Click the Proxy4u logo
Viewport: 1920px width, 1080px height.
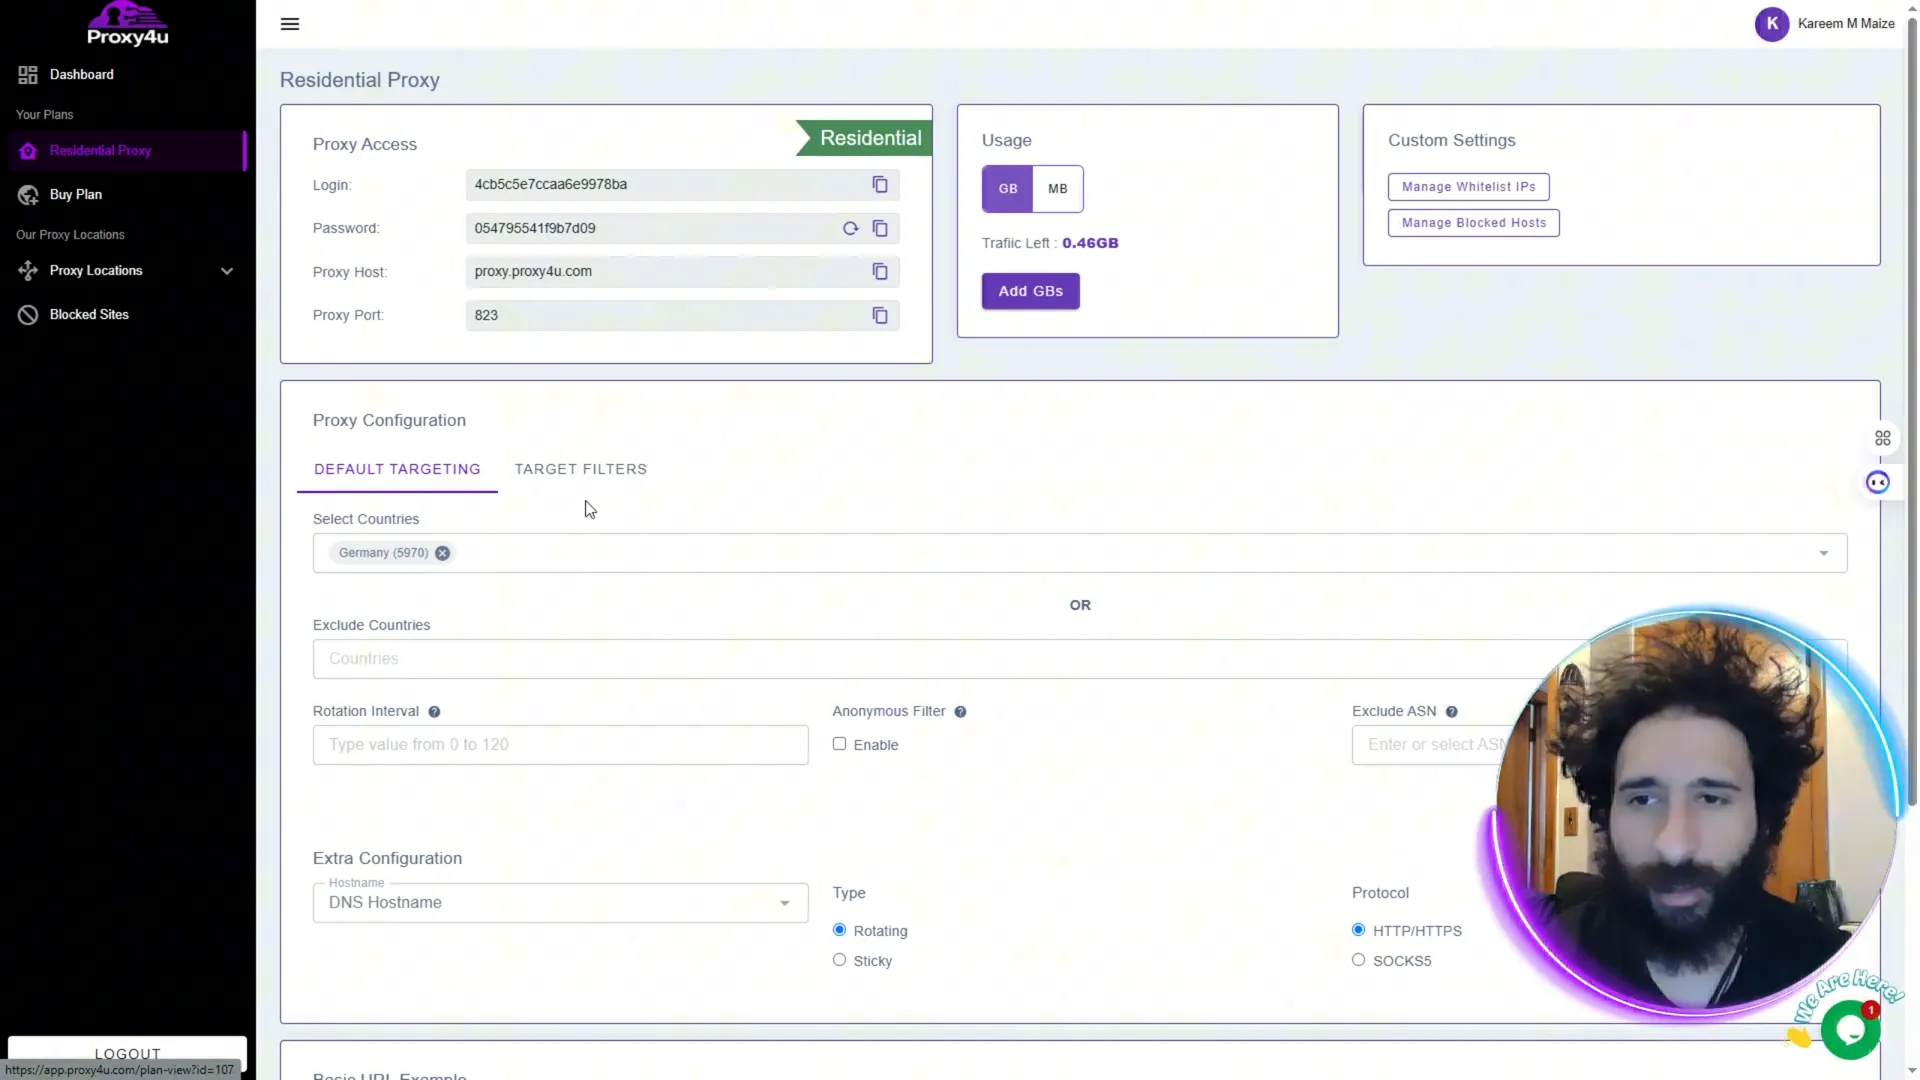(x=128, y=24)
